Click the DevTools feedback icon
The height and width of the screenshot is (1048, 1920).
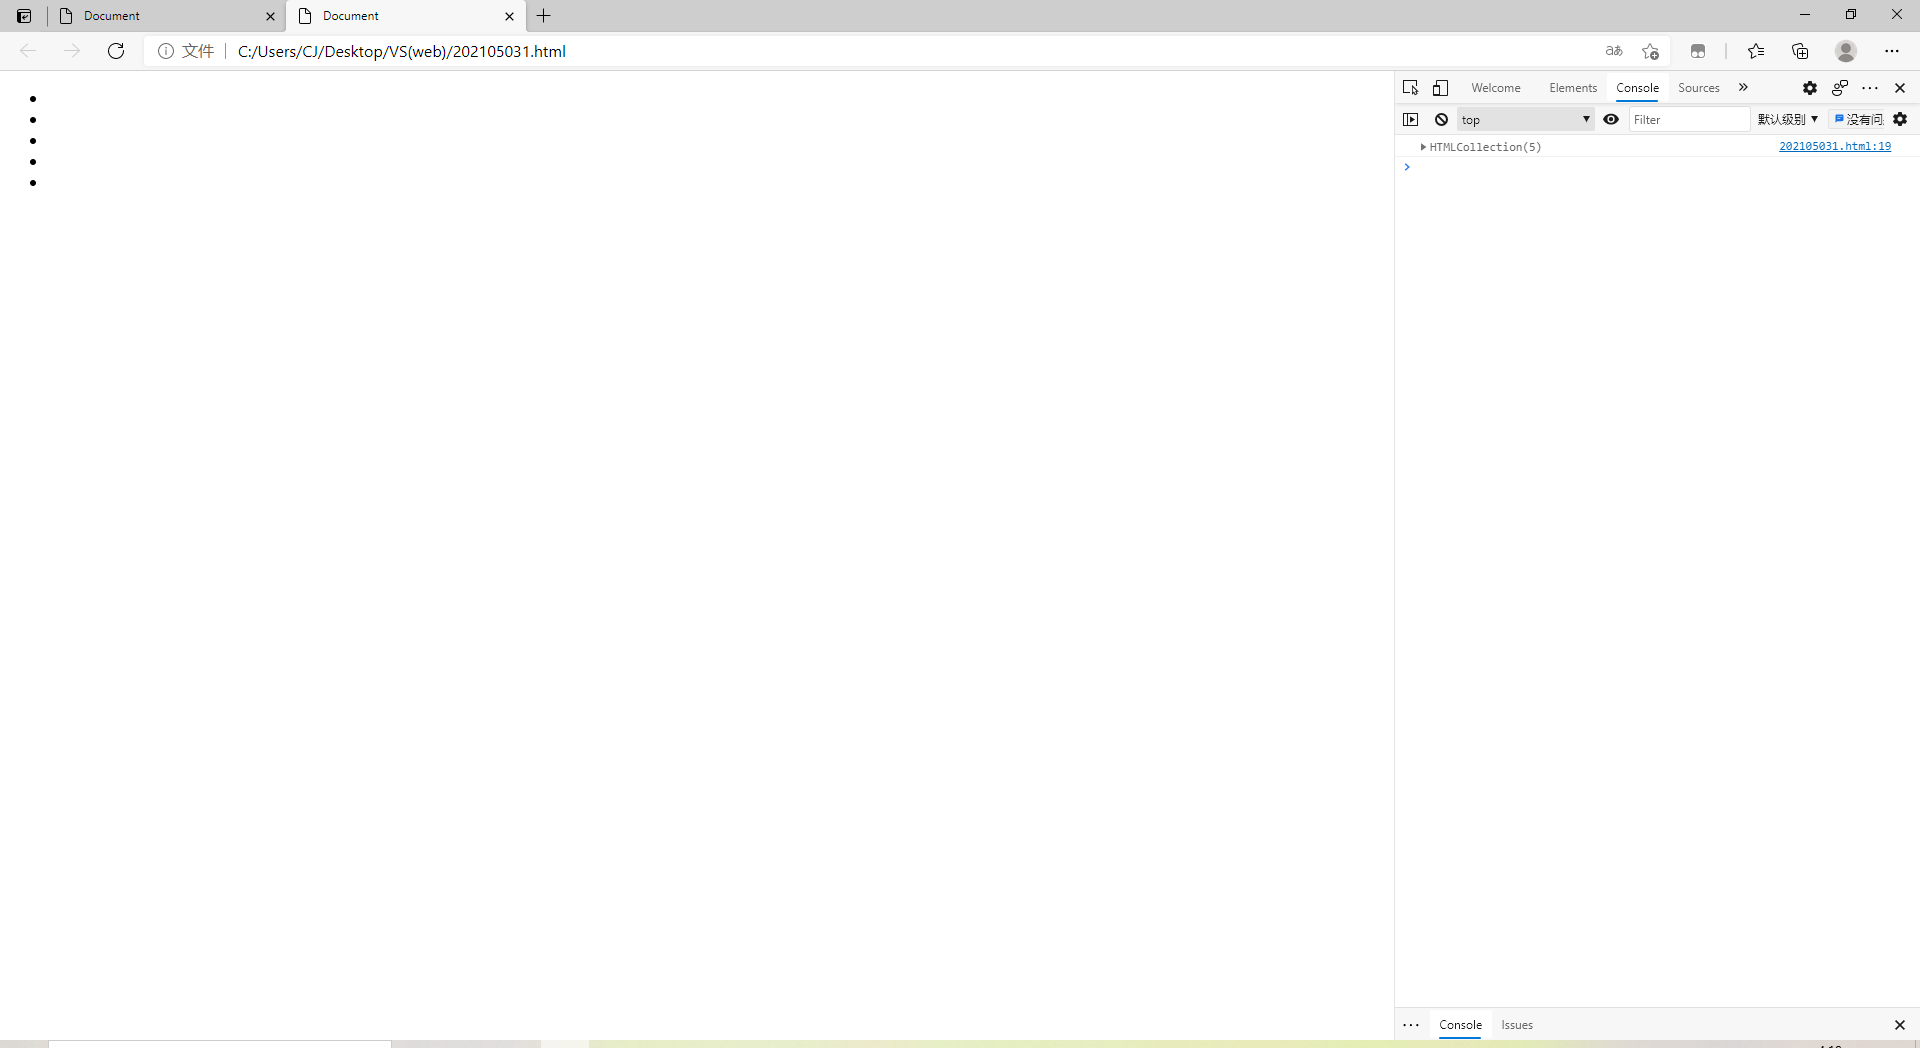point(1839,88)
